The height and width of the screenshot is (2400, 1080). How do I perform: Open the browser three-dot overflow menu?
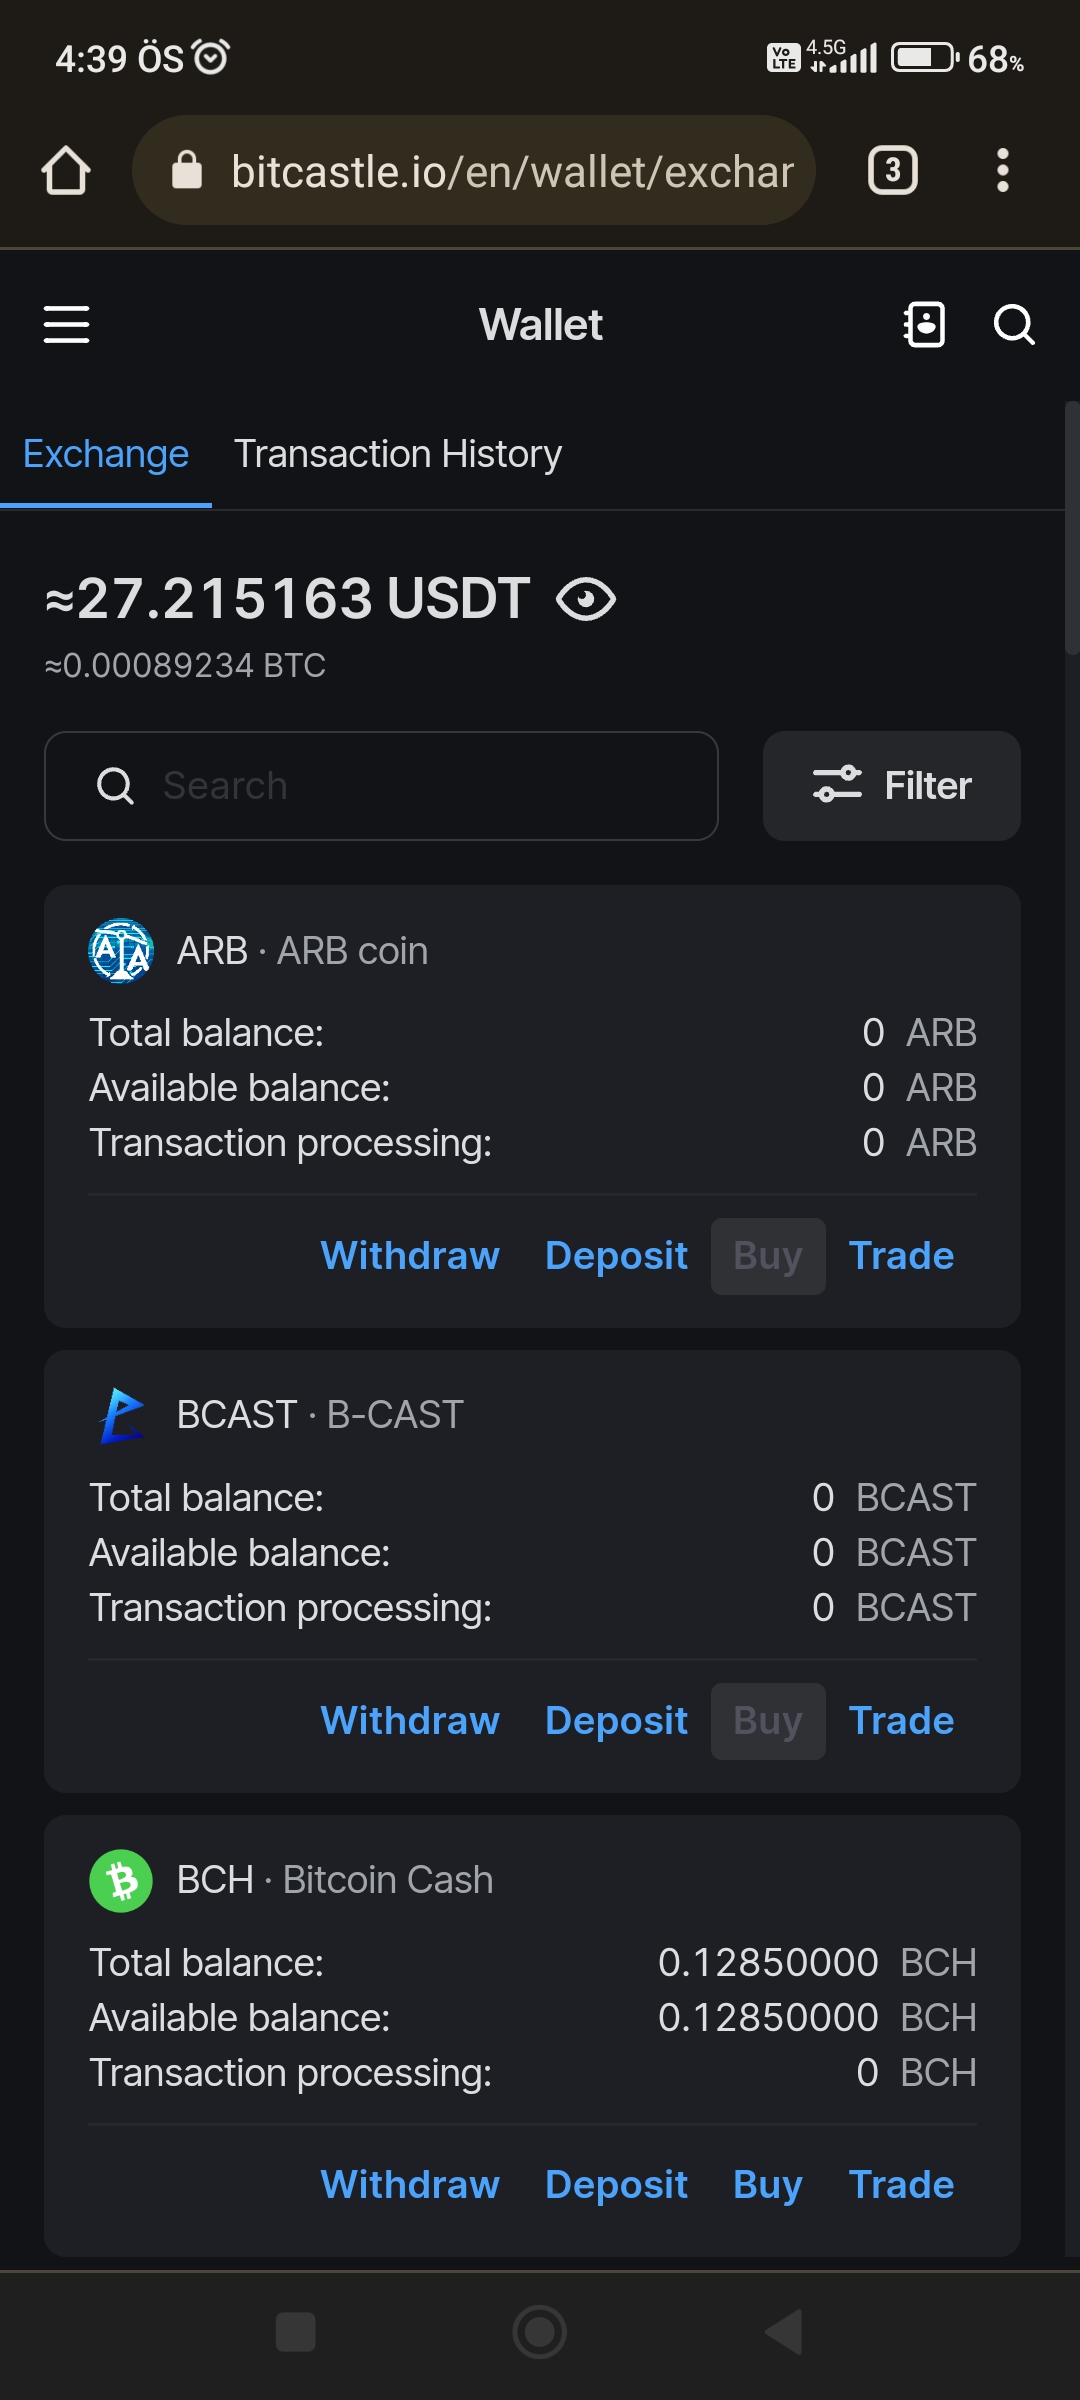[1003, 170]
